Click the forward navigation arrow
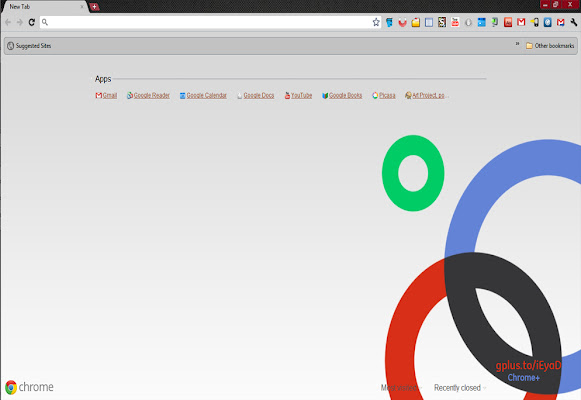 pyautogui.click(x=20, y=22)
